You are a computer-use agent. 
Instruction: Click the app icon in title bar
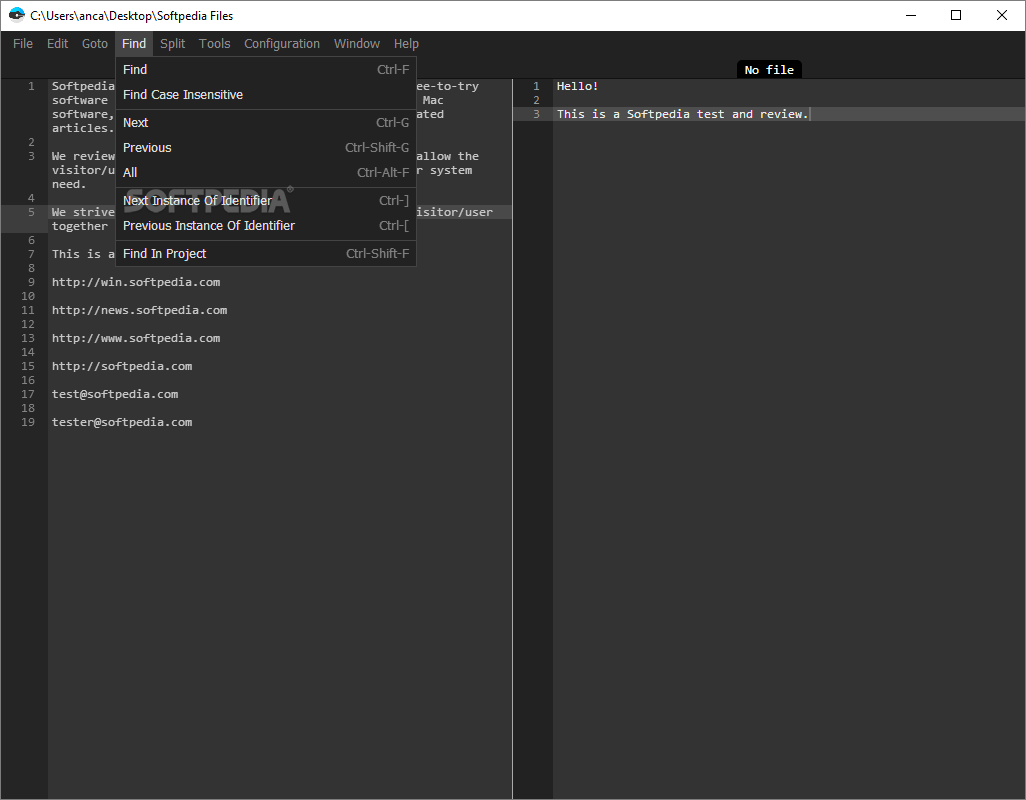(16, 15)
